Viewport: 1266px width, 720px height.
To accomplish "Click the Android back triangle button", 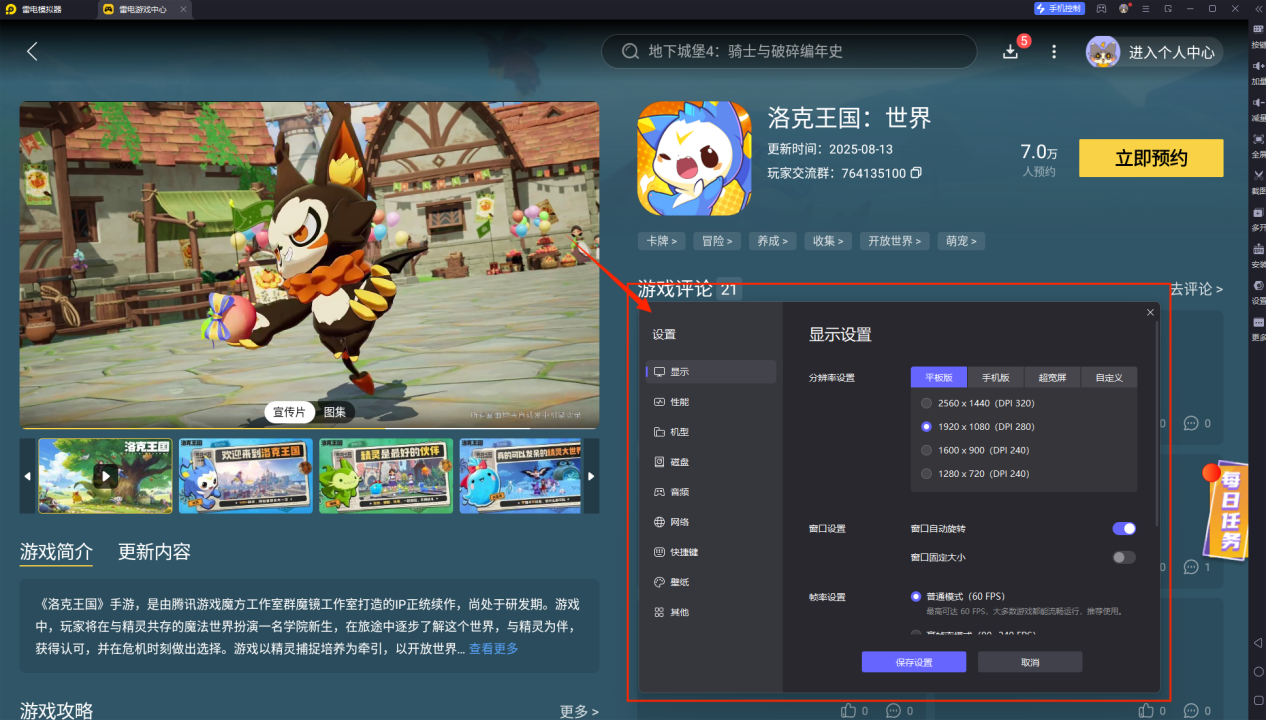I will [1258, 643].
